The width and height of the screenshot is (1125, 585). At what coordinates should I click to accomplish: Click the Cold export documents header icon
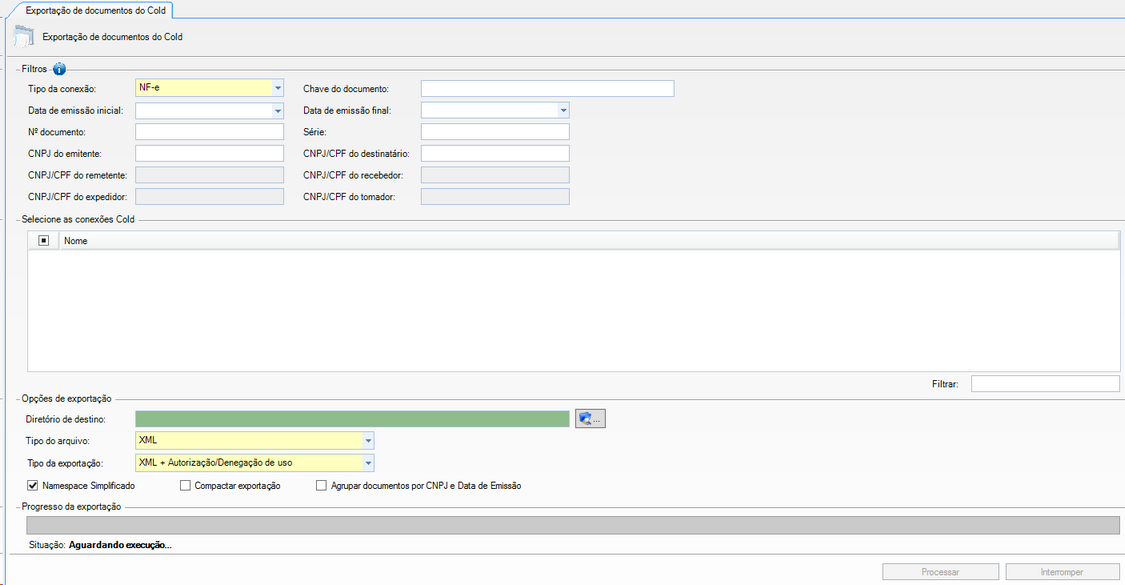[24, 37]
